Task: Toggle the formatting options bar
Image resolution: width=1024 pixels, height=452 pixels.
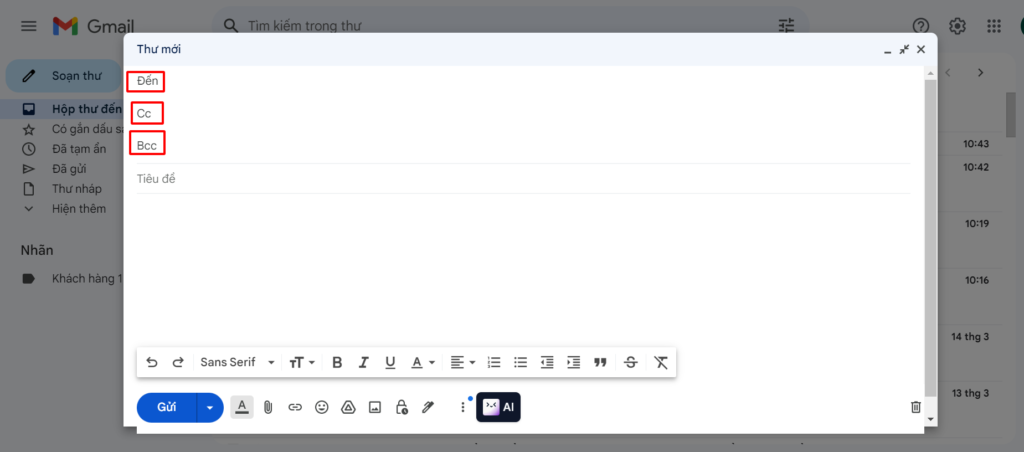Action: pyautogui.click(x=242, y=407)
